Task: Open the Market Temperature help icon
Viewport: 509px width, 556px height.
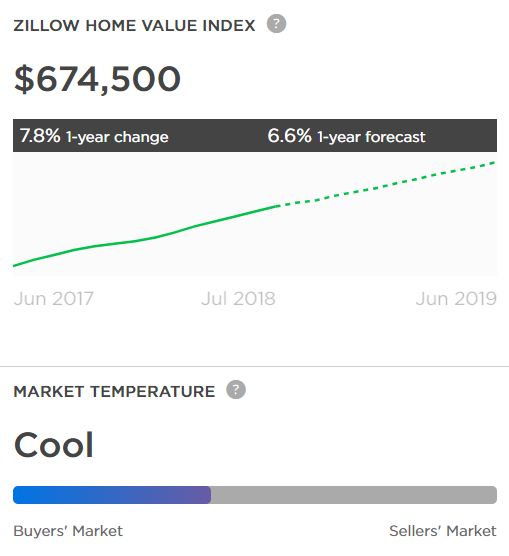Action: coord(236,390)
